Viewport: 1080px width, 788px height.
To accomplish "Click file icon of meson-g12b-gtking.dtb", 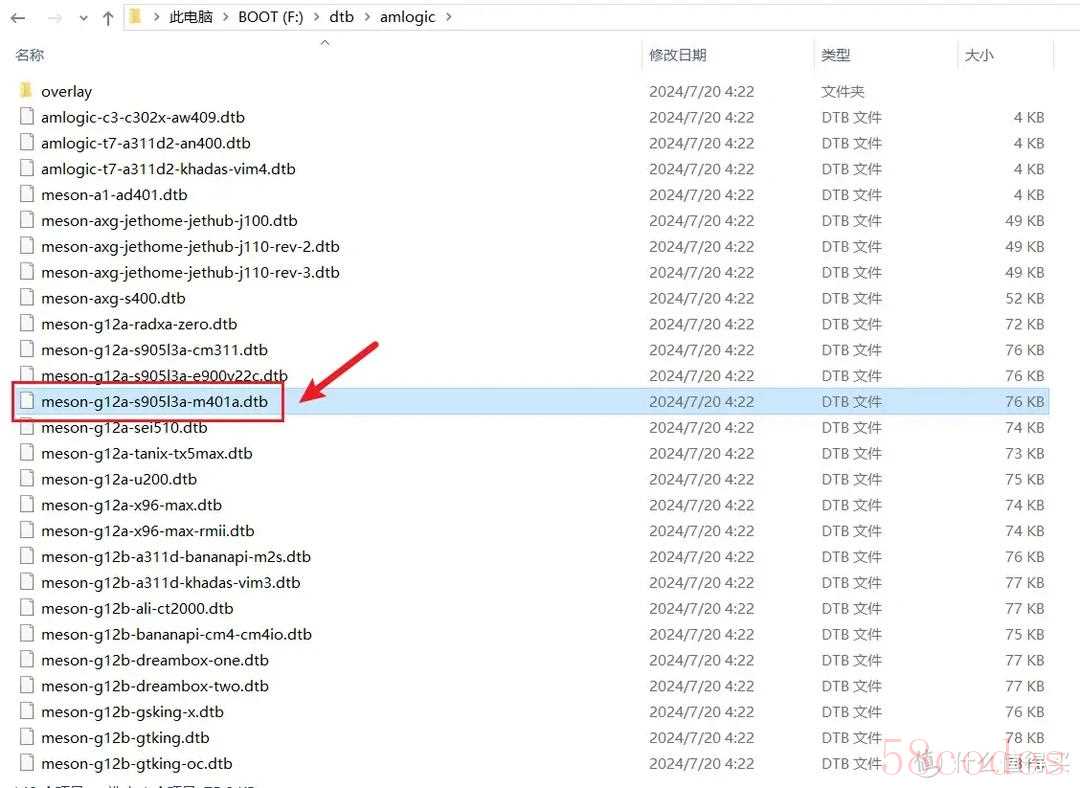I will tap(26, 737).
